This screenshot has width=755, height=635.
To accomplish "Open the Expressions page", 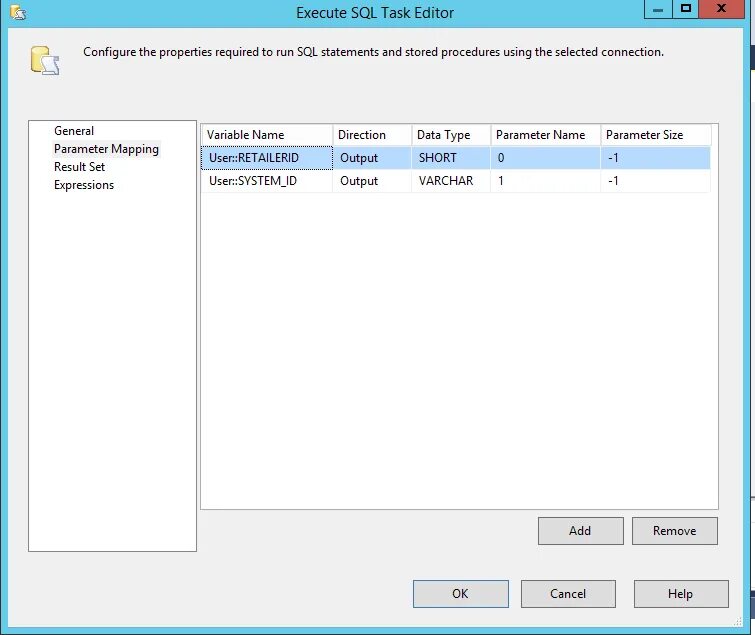I will (84, 185).
